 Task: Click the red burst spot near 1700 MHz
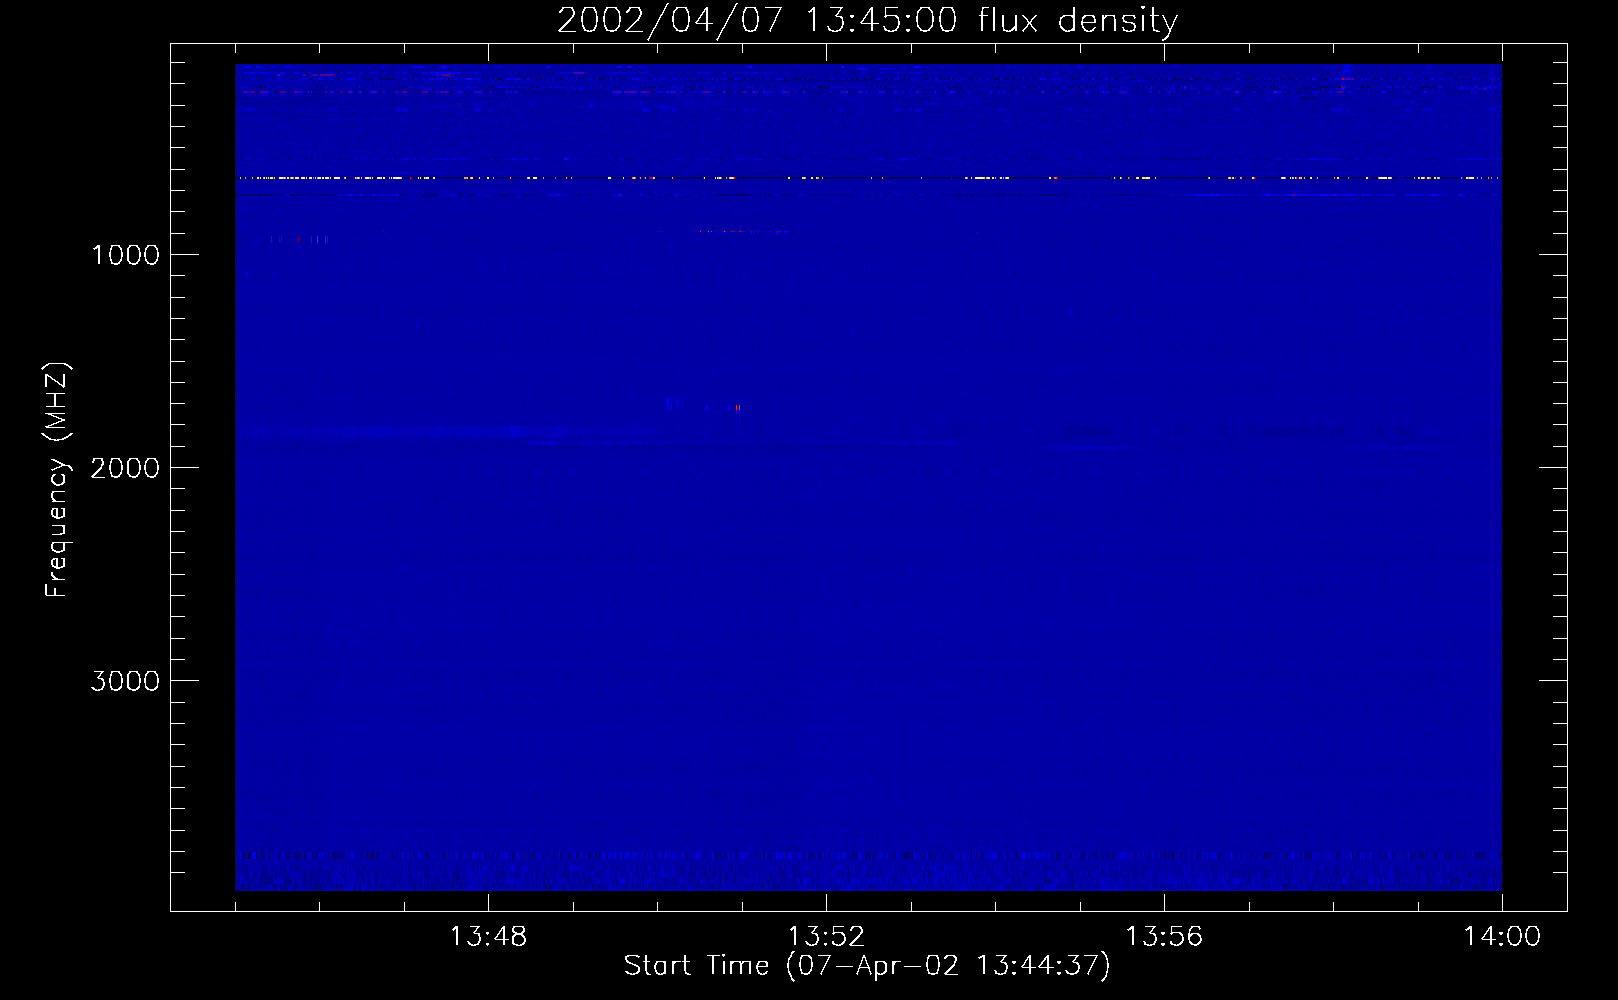738,407
